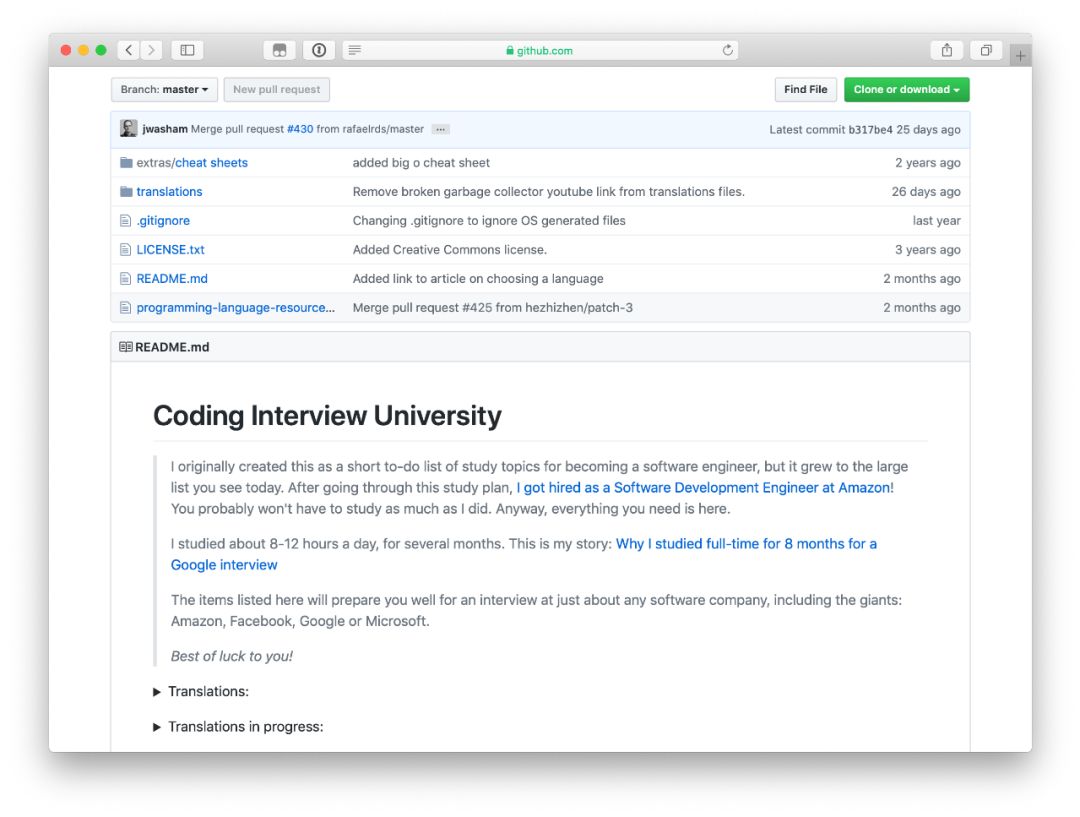Viewport: 1080px width, 817px height.
Task: Follow the Amazon hired story link
Action: point(704,488)
